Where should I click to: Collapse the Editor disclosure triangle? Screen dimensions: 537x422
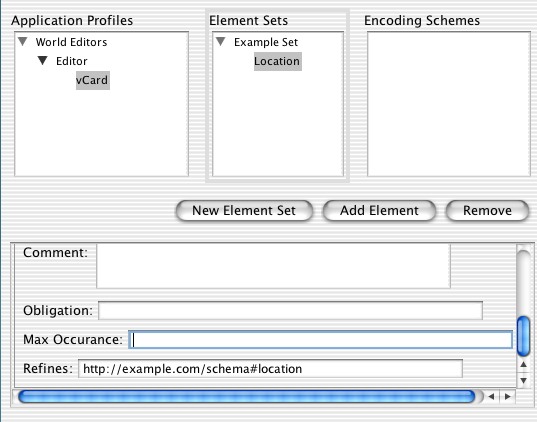click(43, 61)
